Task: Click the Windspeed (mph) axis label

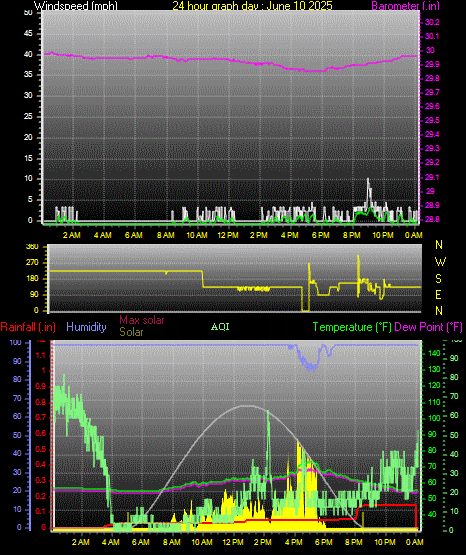Action: [76, 6]
